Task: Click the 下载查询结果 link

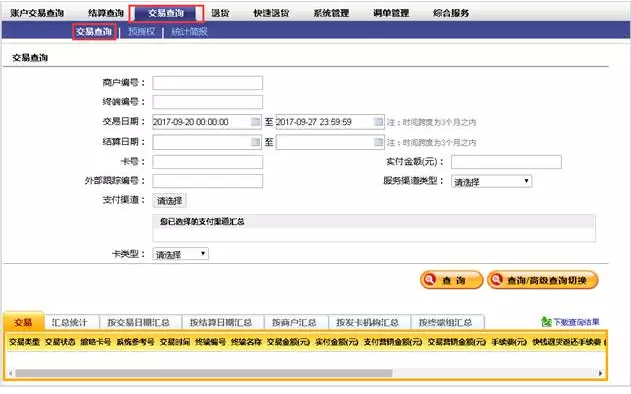Action: 576,322
